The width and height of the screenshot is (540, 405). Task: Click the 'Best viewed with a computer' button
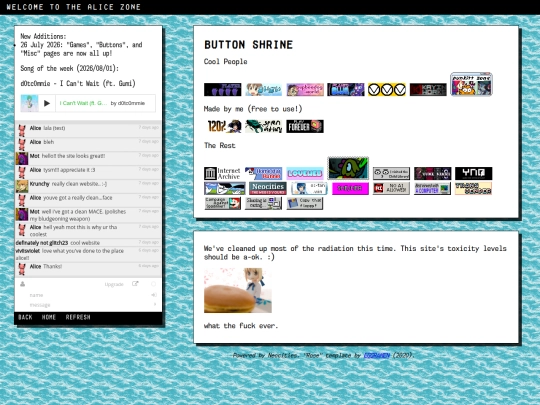(432, 188)
